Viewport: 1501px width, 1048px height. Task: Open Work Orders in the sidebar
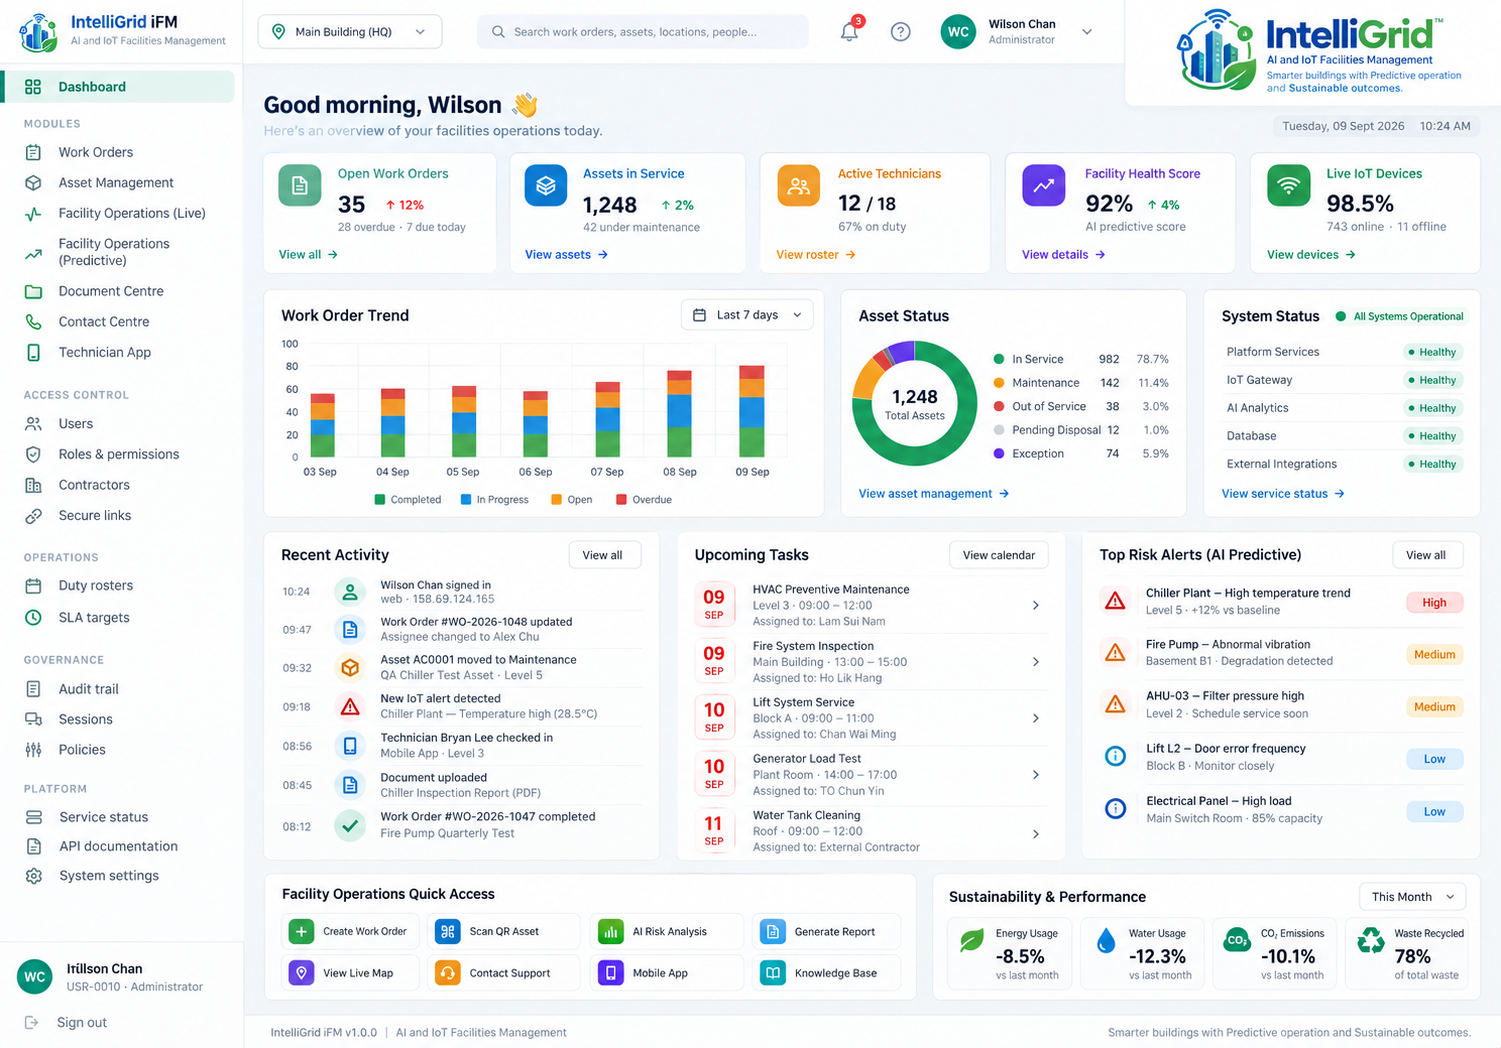pyautogui.click(x=95, y=152)
